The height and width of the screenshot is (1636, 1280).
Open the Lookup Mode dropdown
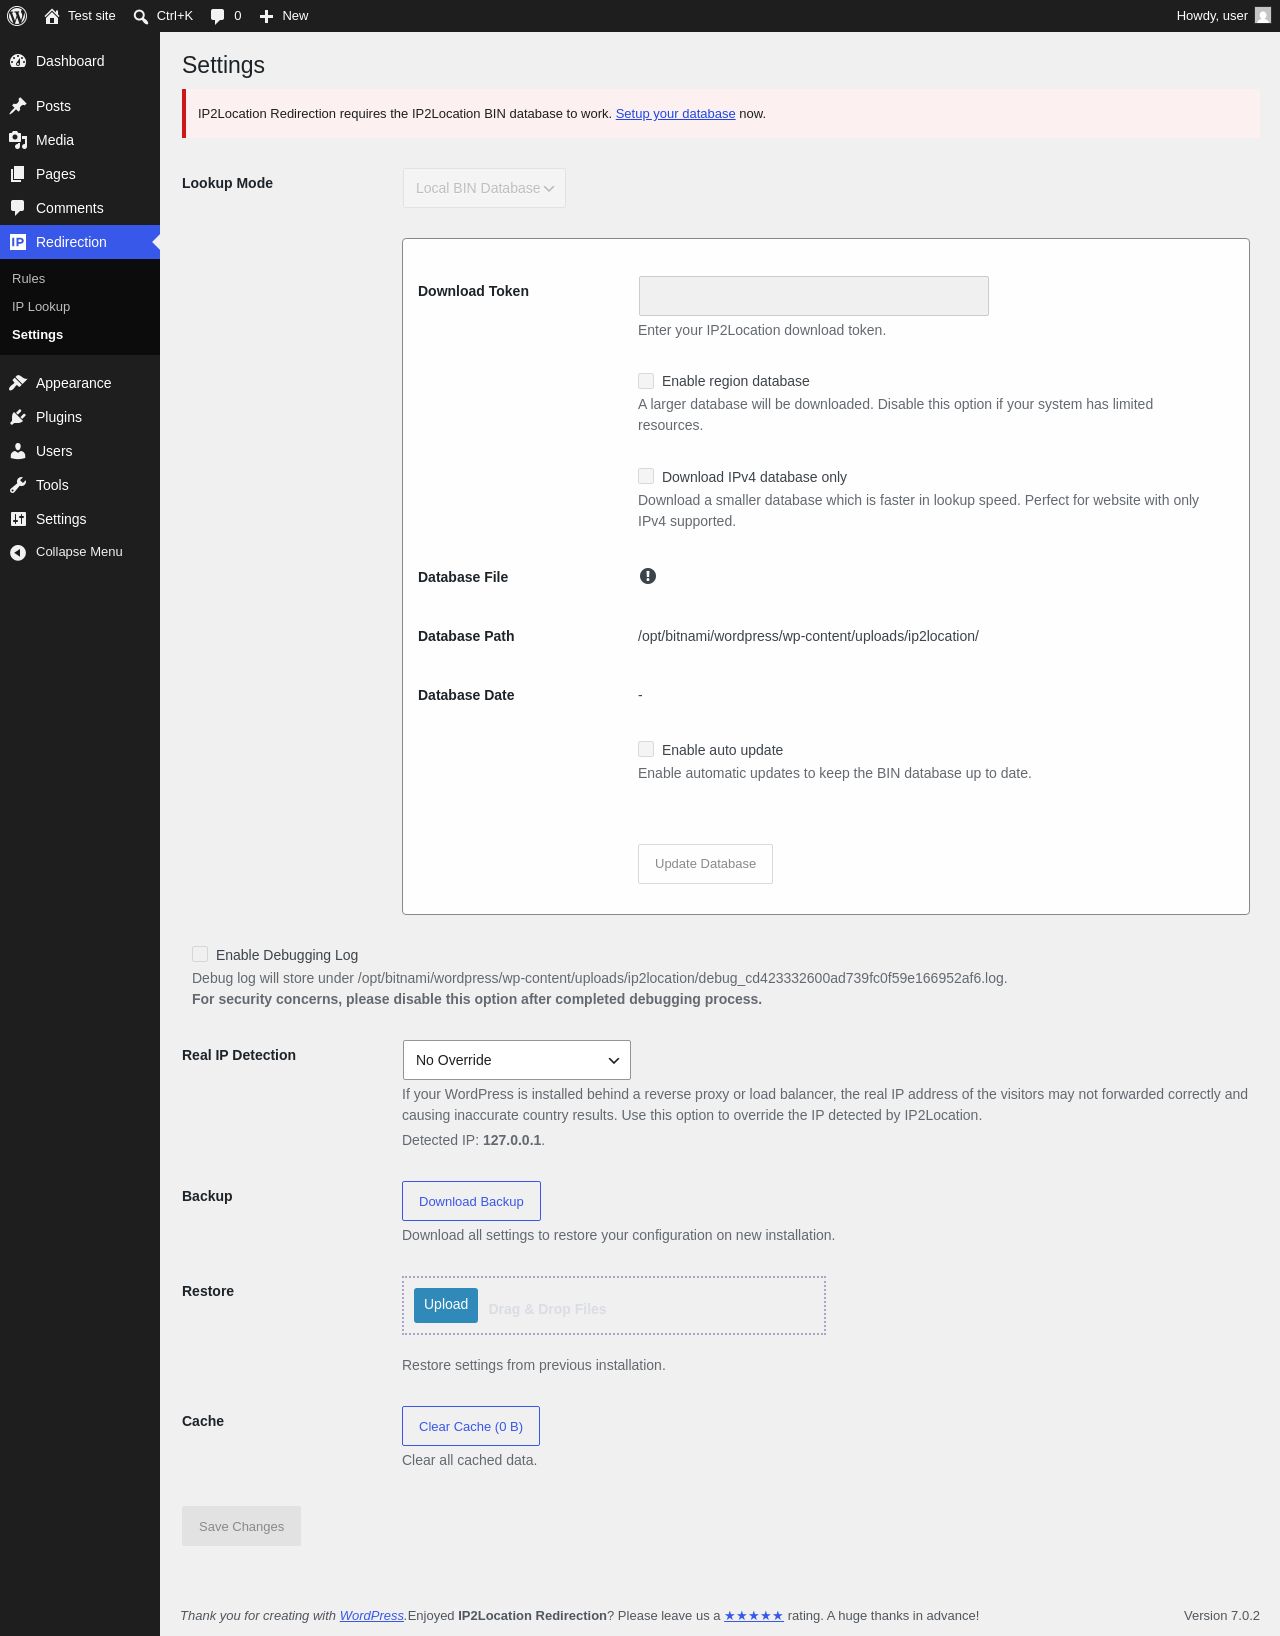click(x=484, y=188)
